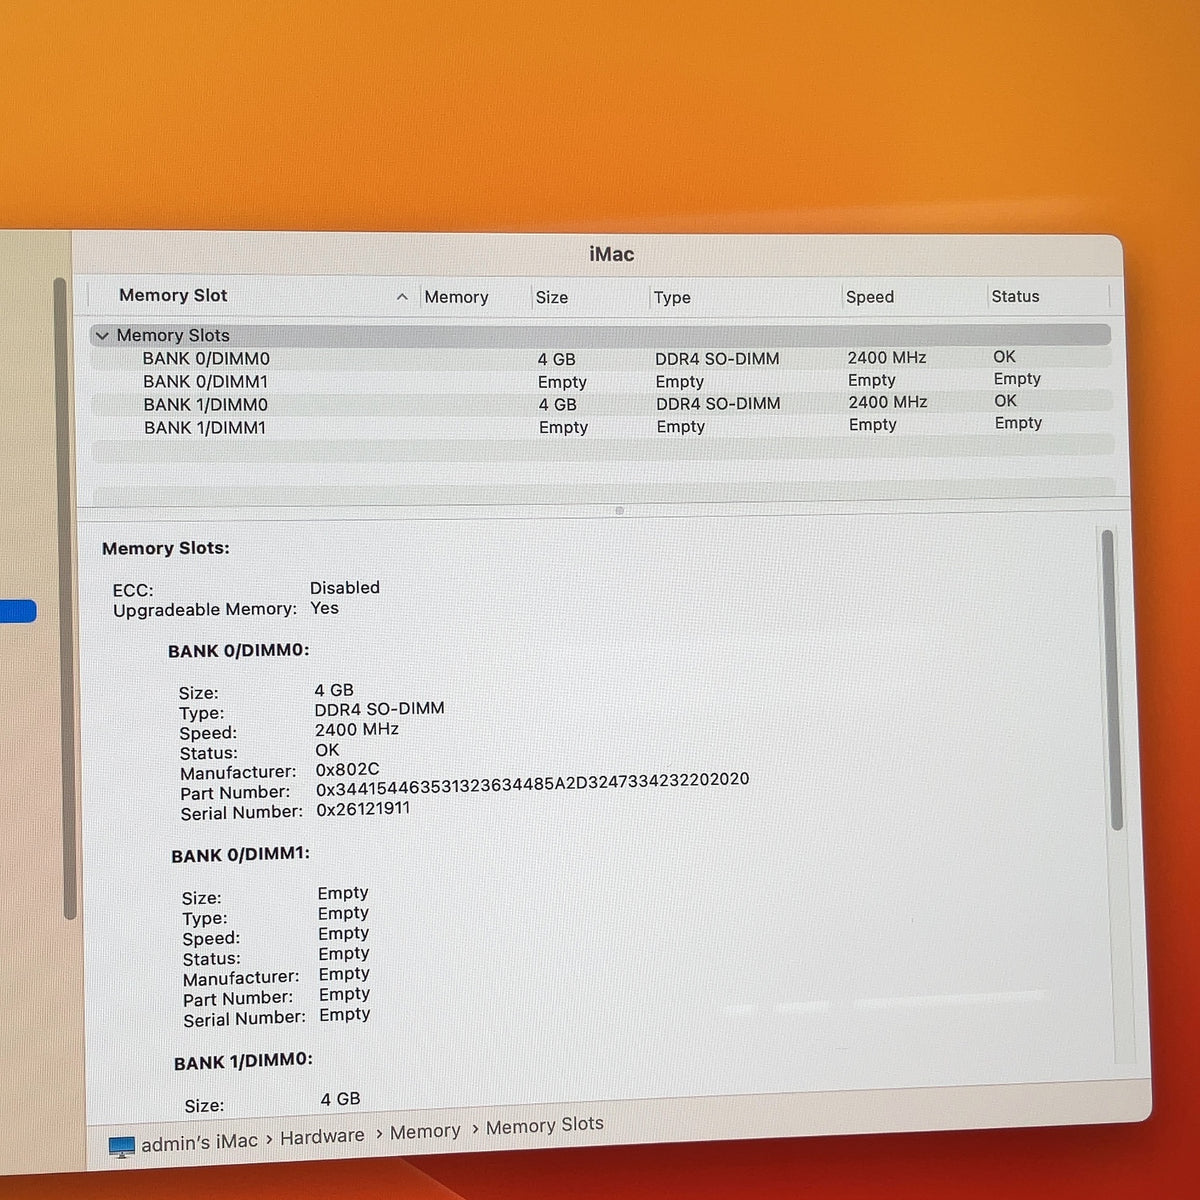
Task: Select the BANK 1/DIMM1 row
Action: (x=602, y=426)
